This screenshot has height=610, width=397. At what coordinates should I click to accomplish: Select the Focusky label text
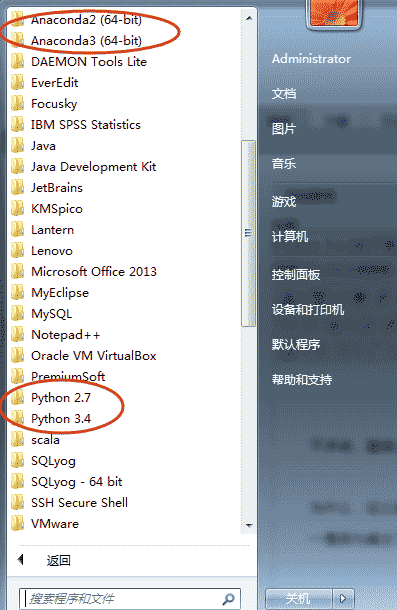click(x=54, y=103)
